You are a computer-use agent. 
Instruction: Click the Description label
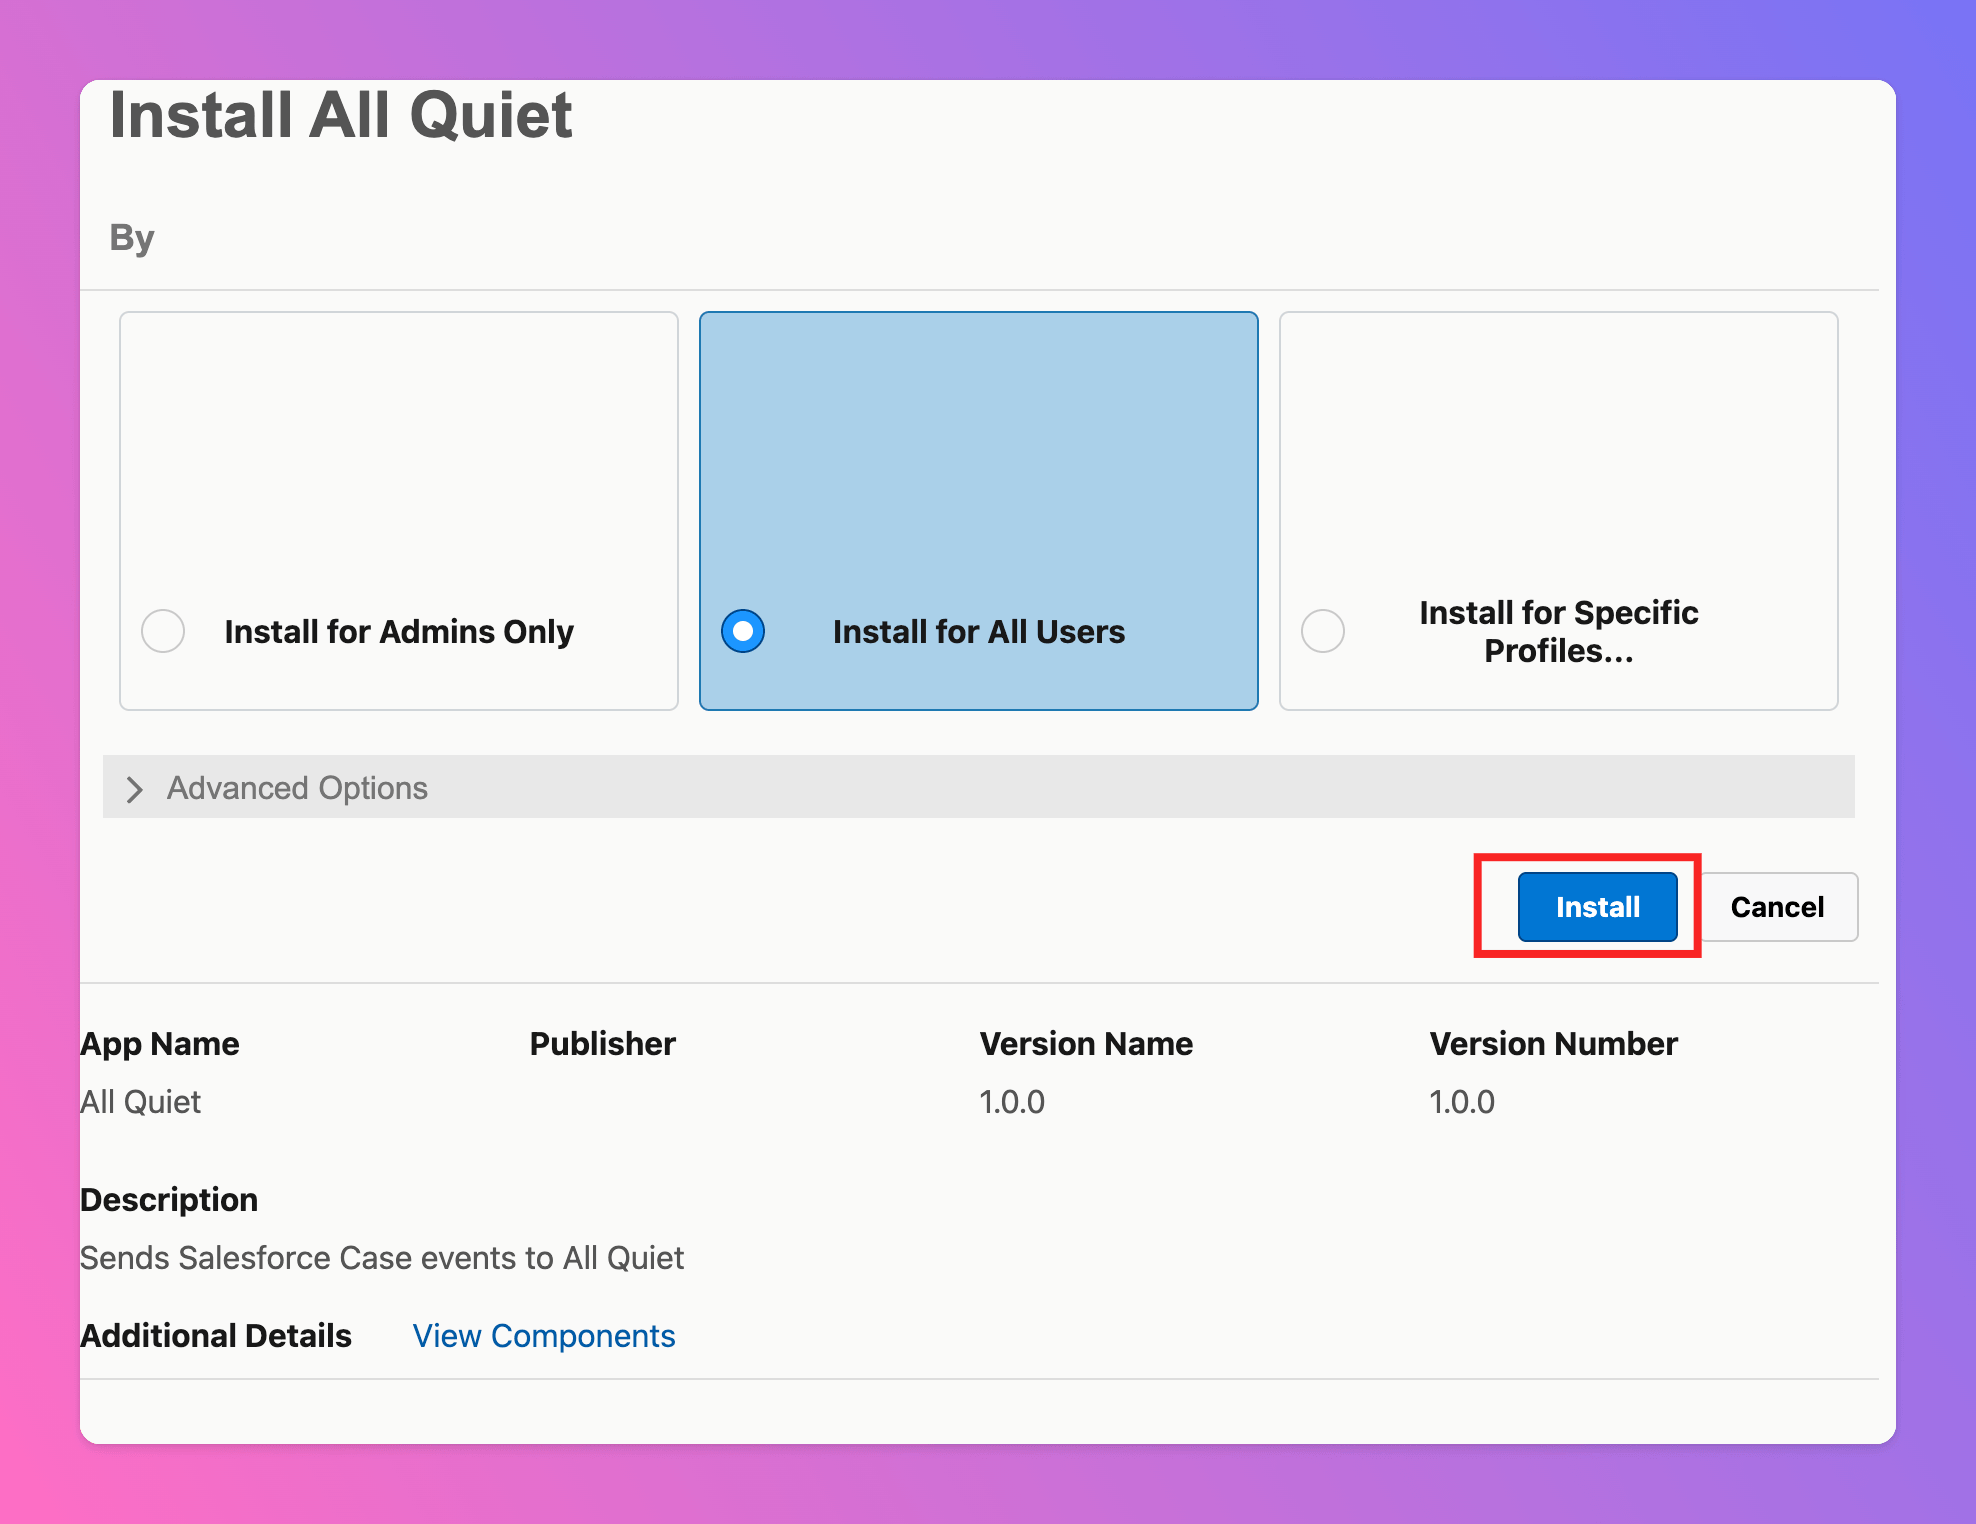pos(169,1200)
